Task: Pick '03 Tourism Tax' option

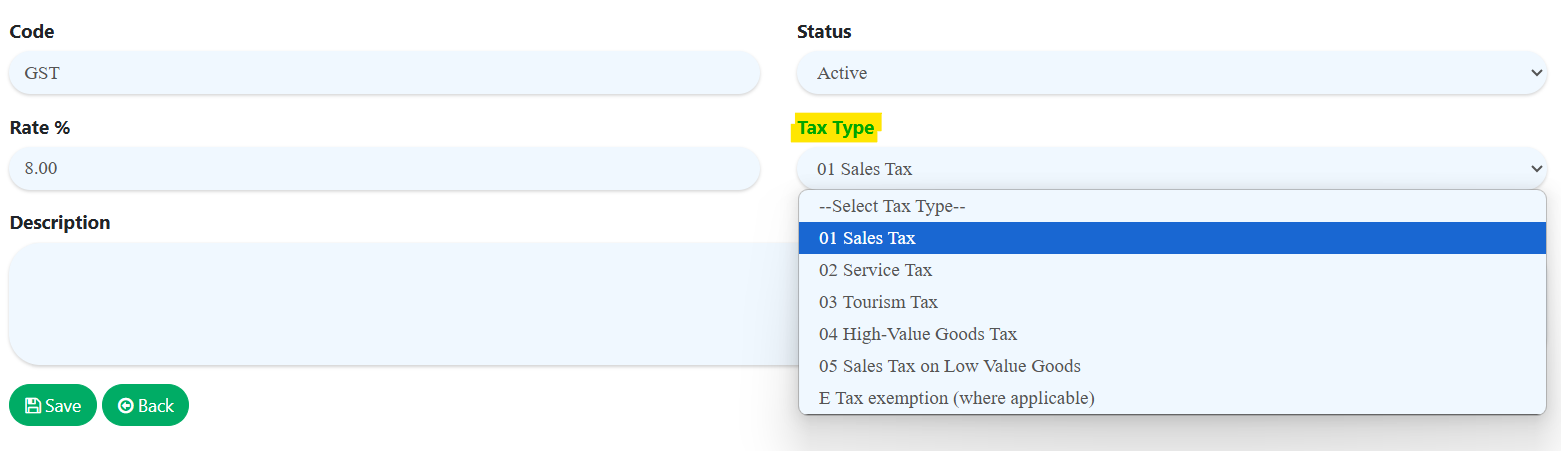Action: click(1172, 302)
